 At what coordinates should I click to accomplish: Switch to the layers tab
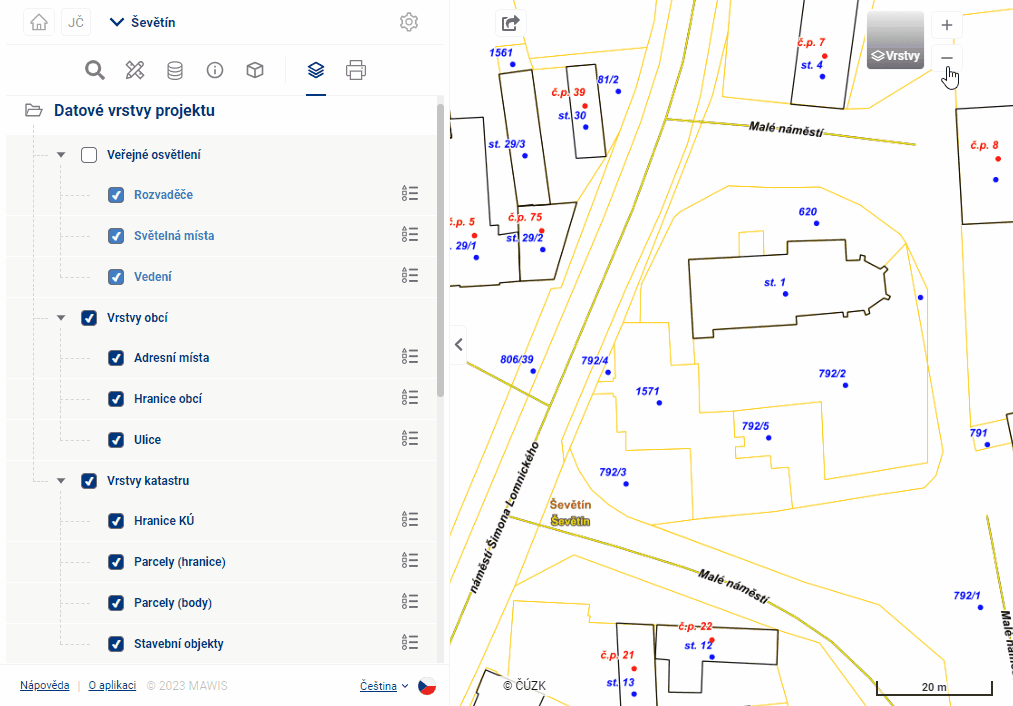pyautogui.click(x=316, y=70)
